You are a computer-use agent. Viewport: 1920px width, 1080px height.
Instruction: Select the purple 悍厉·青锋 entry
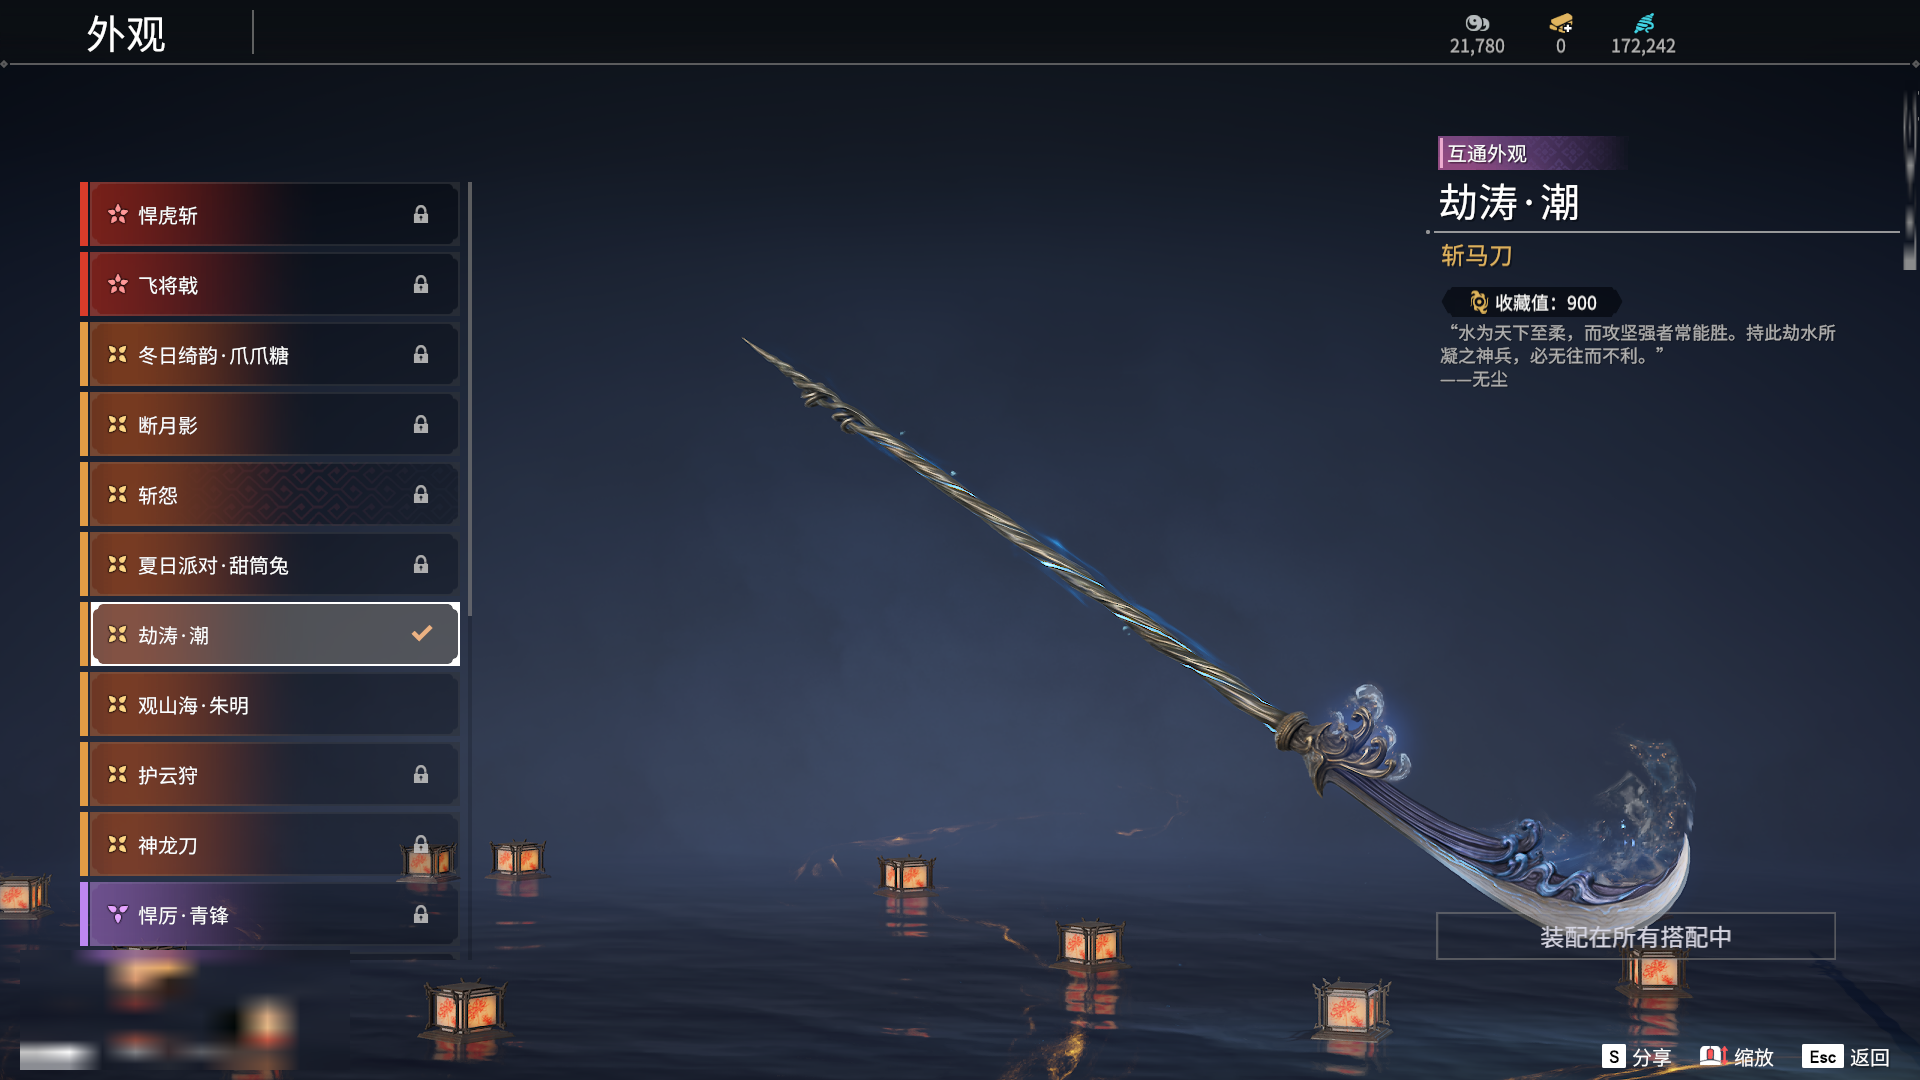click(x=270, y=915)
